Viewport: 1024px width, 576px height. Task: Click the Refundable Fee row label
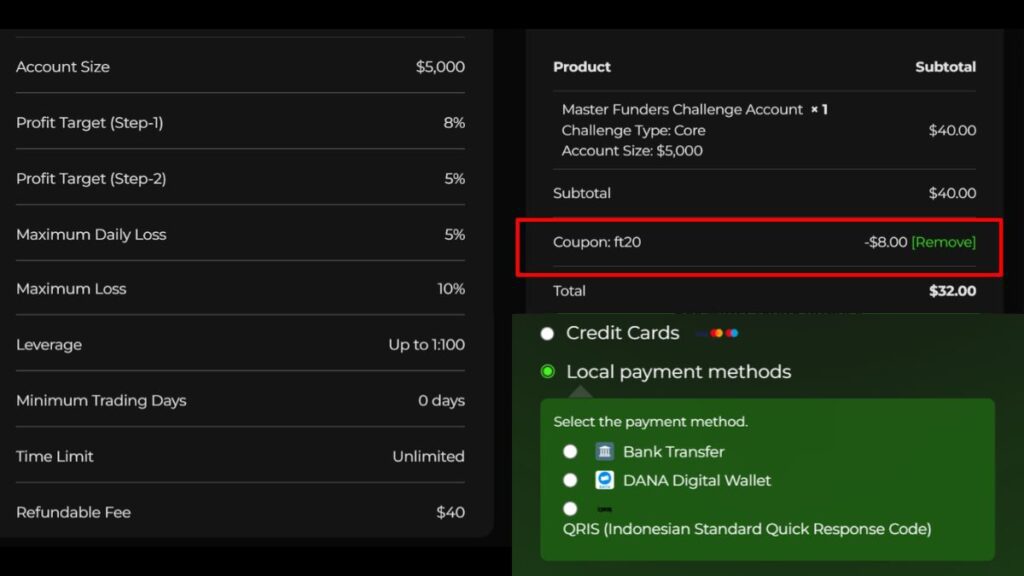click(73, 512)
